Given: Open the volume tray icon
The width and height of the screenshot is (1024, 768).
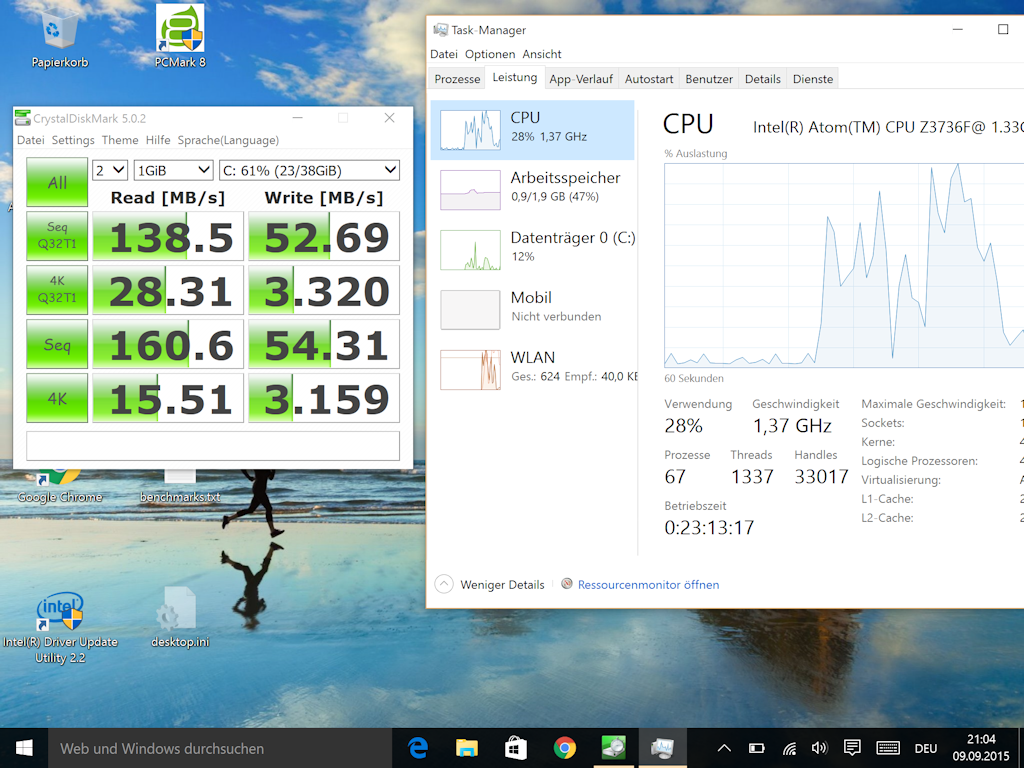Looking at the screenshot, I should click(x=819, y=748).
